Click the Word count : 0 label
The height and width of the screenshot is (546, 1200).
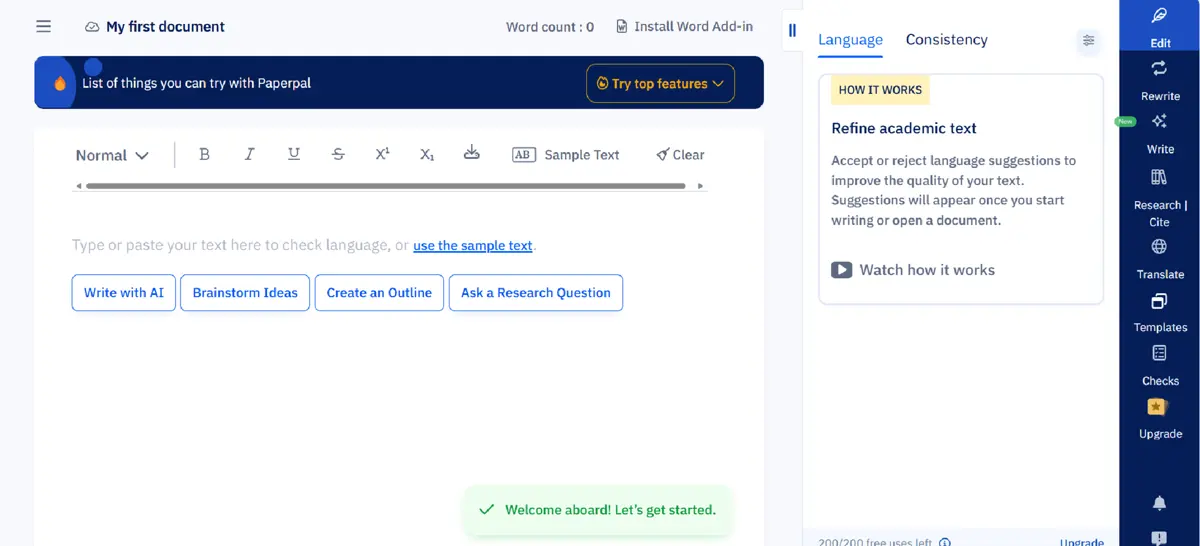tap(550, 27)
